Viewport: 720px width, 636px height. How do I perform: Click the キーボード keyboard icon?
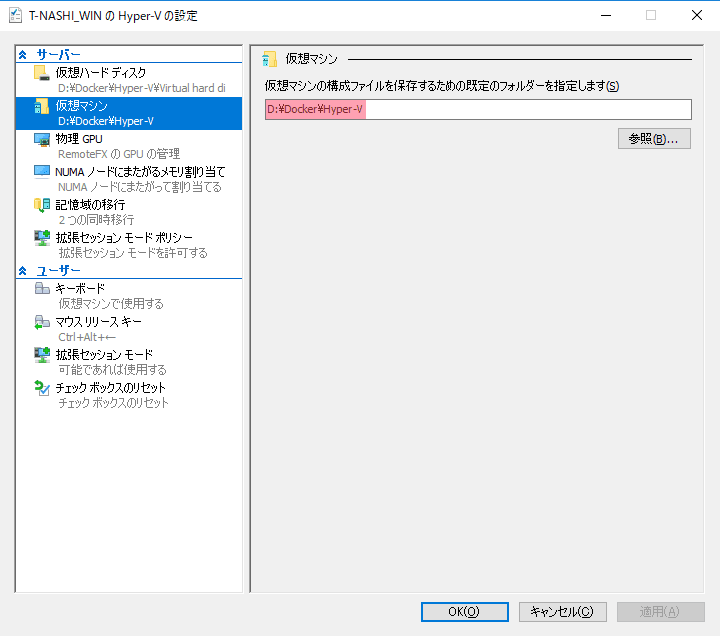click(x=42, y=288)
